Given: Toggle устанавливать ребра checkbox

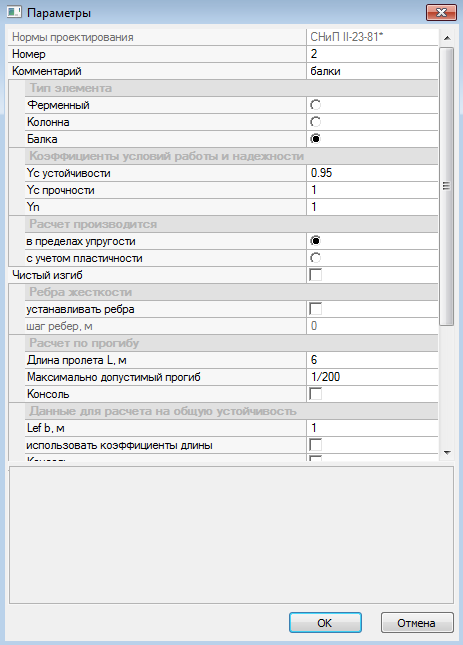Looking at the screenshot, I should 315,309.
